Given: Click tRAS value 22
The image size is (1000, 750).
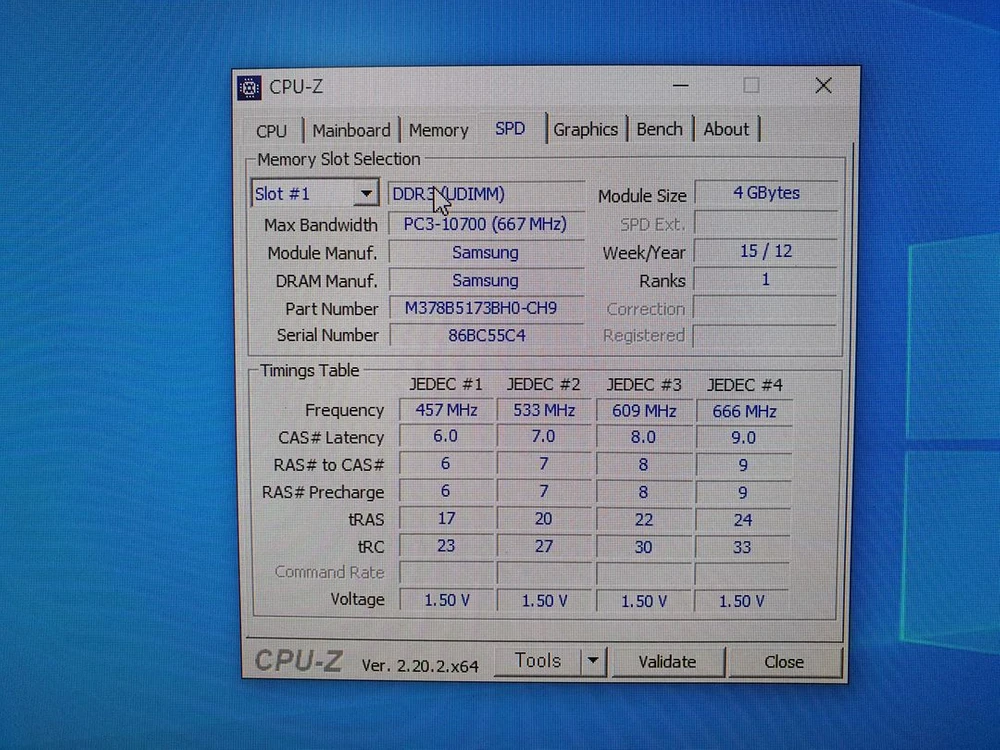Looking at the screenshot, I should click(x=643, y=520).
